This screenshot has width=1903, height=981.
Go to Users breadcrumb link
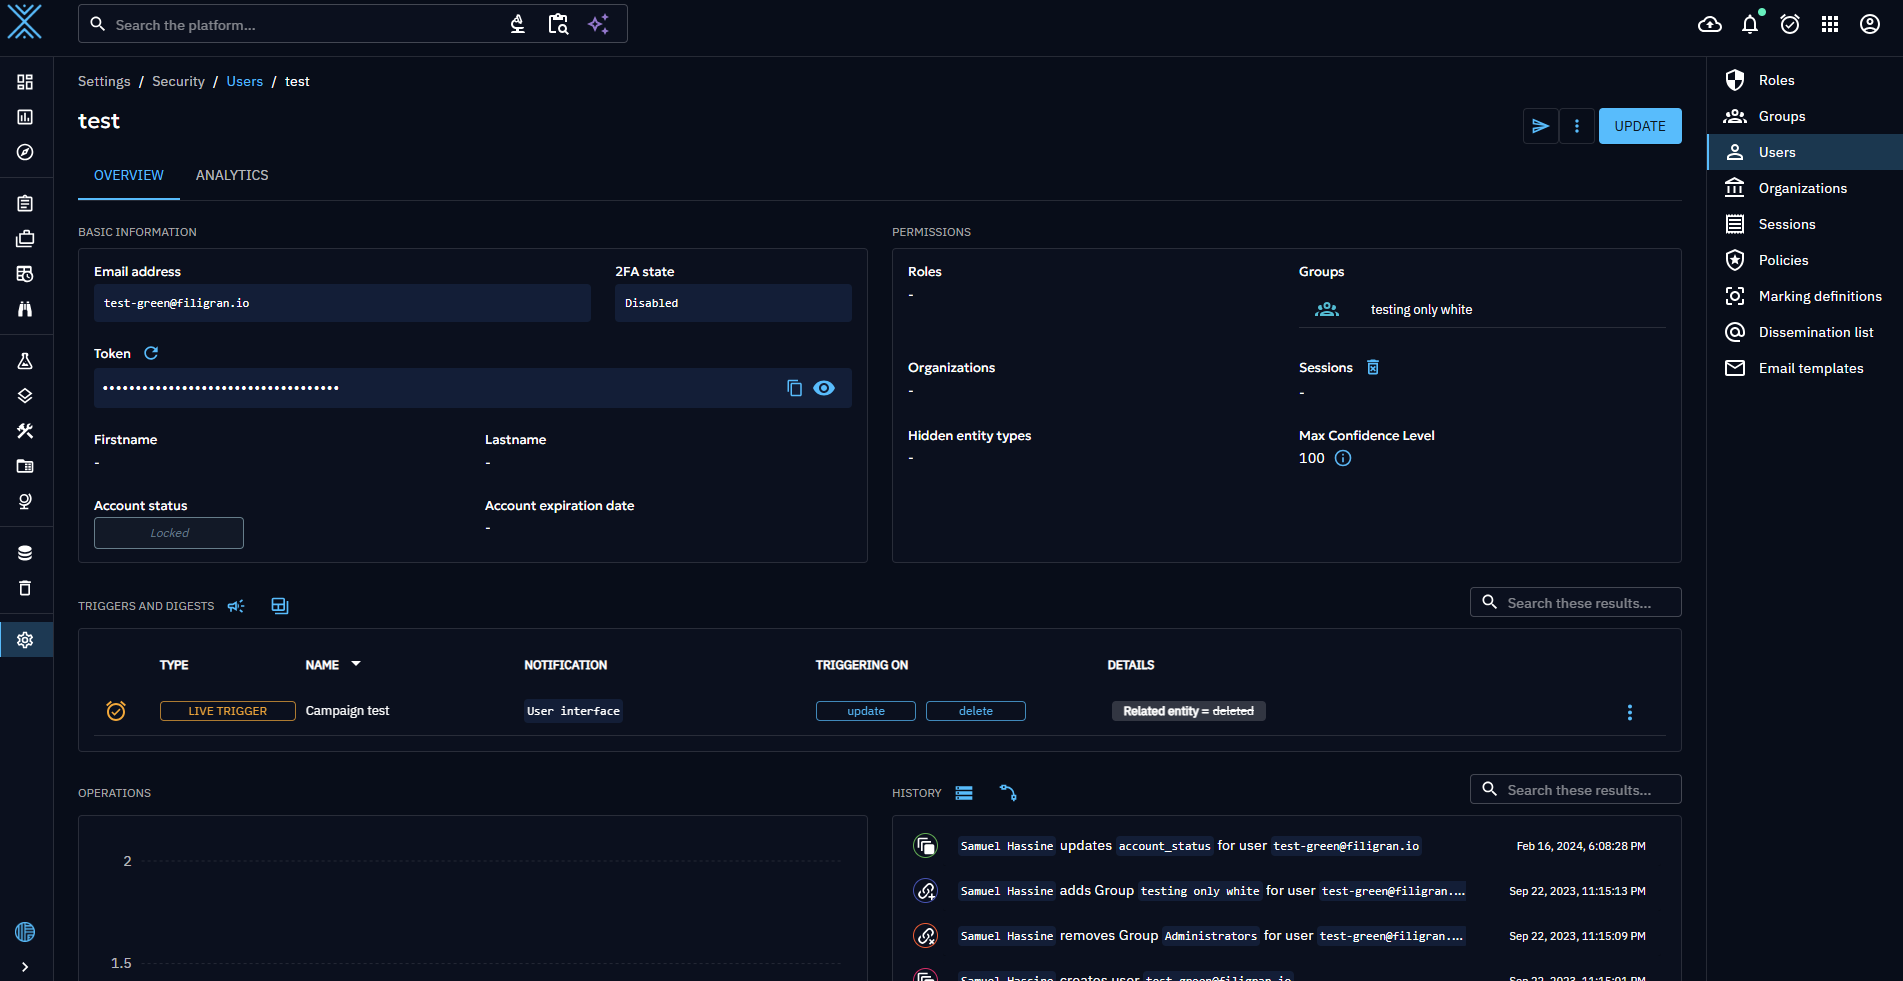point(244,81)
